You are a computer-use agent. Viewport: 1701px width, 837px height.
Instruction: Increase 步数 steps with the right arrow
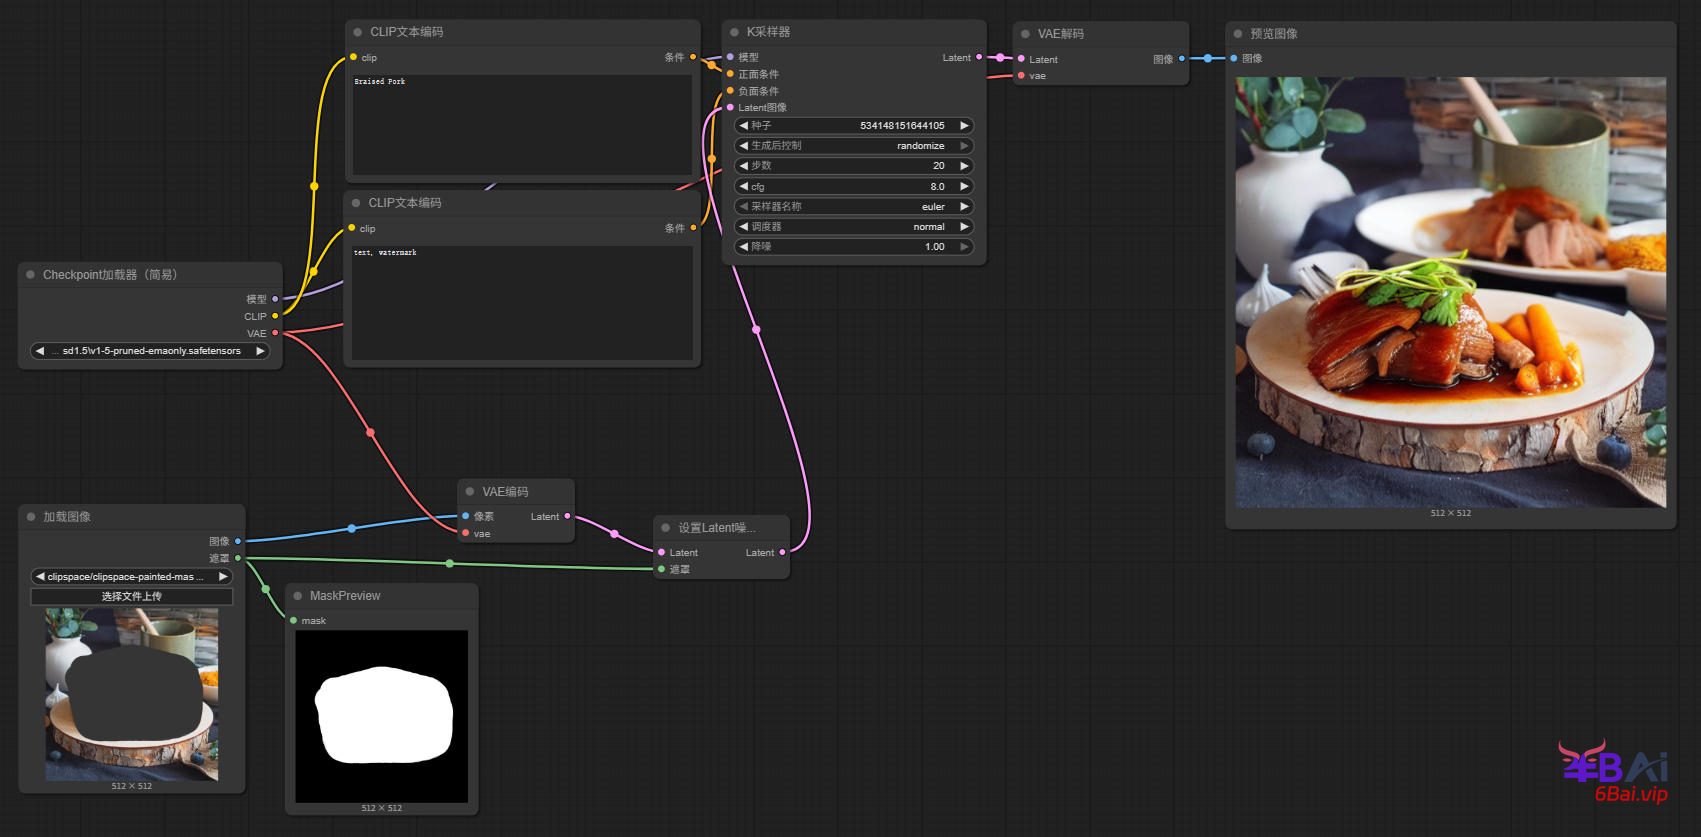click(x=964, y=166)
